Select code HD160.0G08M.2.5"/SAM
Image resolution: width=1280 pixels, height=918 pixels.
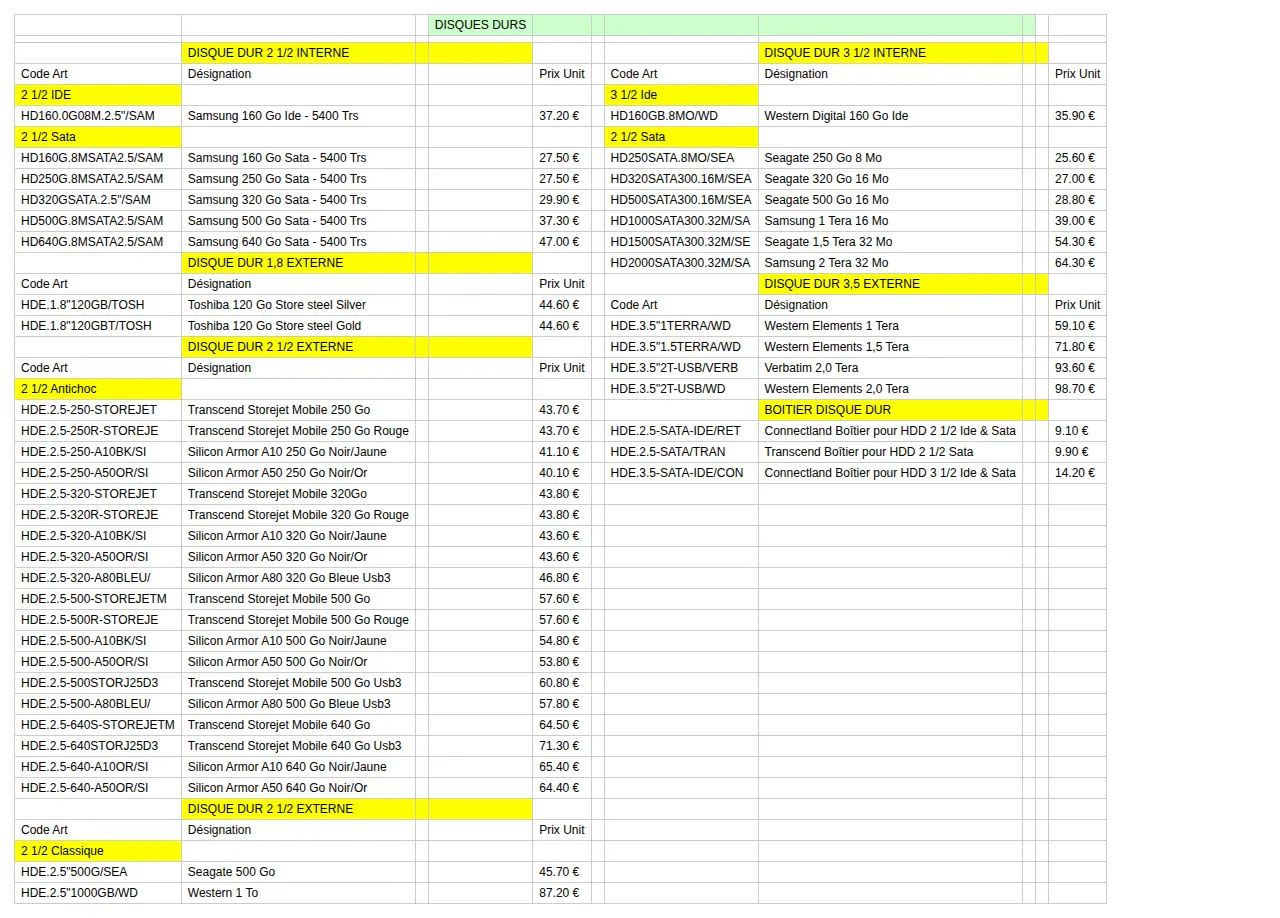pyautogui.click(x=98, y=116)
